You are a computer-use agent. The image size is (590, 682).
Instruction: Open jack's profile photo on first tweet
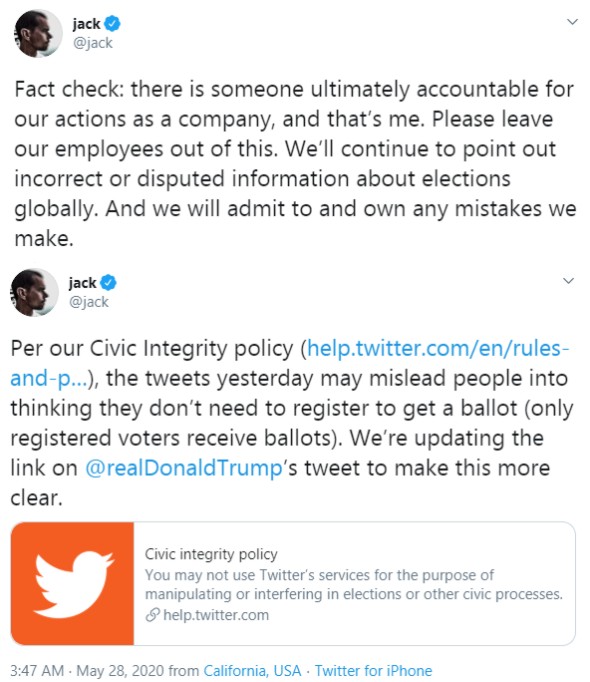tap(38, 33)
